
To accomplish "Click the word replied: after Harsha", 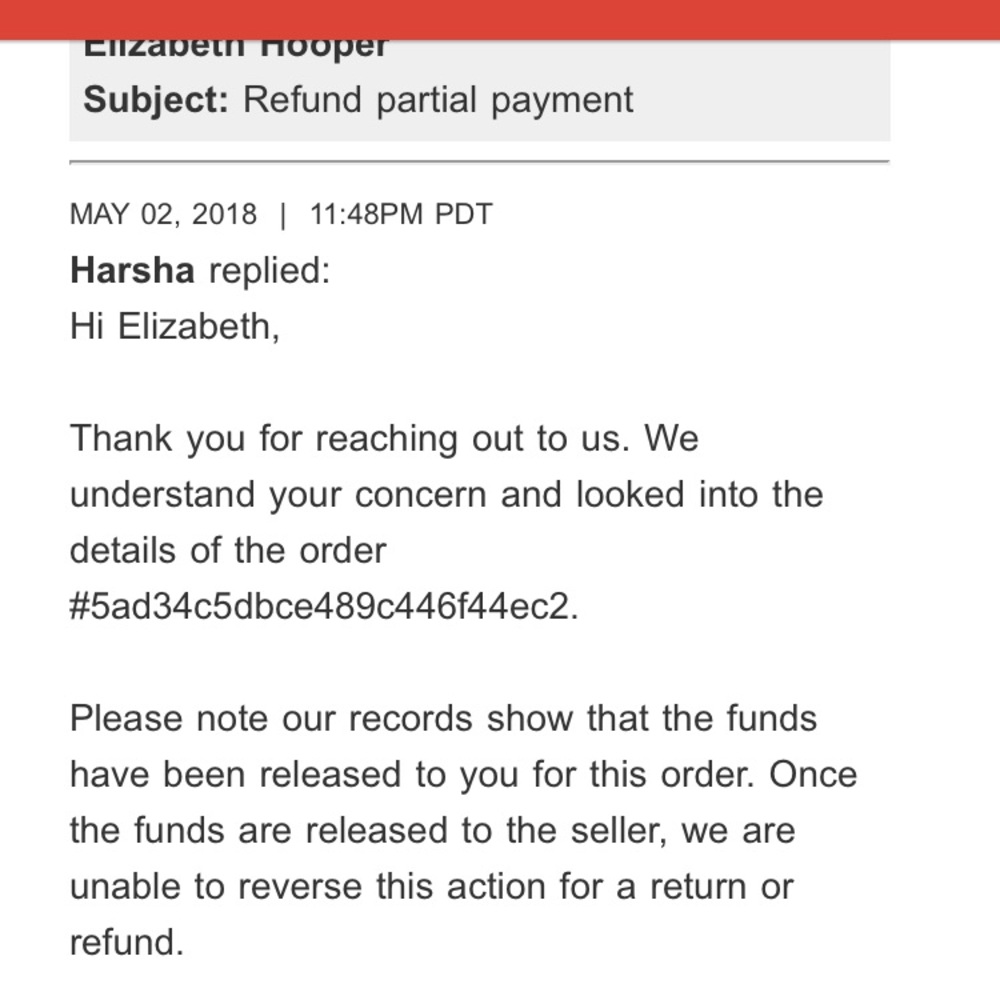I will click(x=270, y=270).
